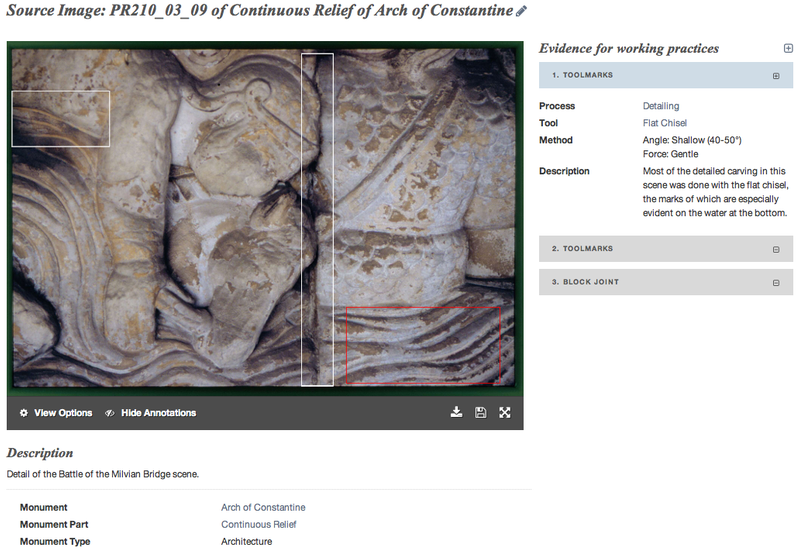Viewport: 800px width, 551px height.
Task: Click the 'Monument Part' label
Action: (54, 524)
